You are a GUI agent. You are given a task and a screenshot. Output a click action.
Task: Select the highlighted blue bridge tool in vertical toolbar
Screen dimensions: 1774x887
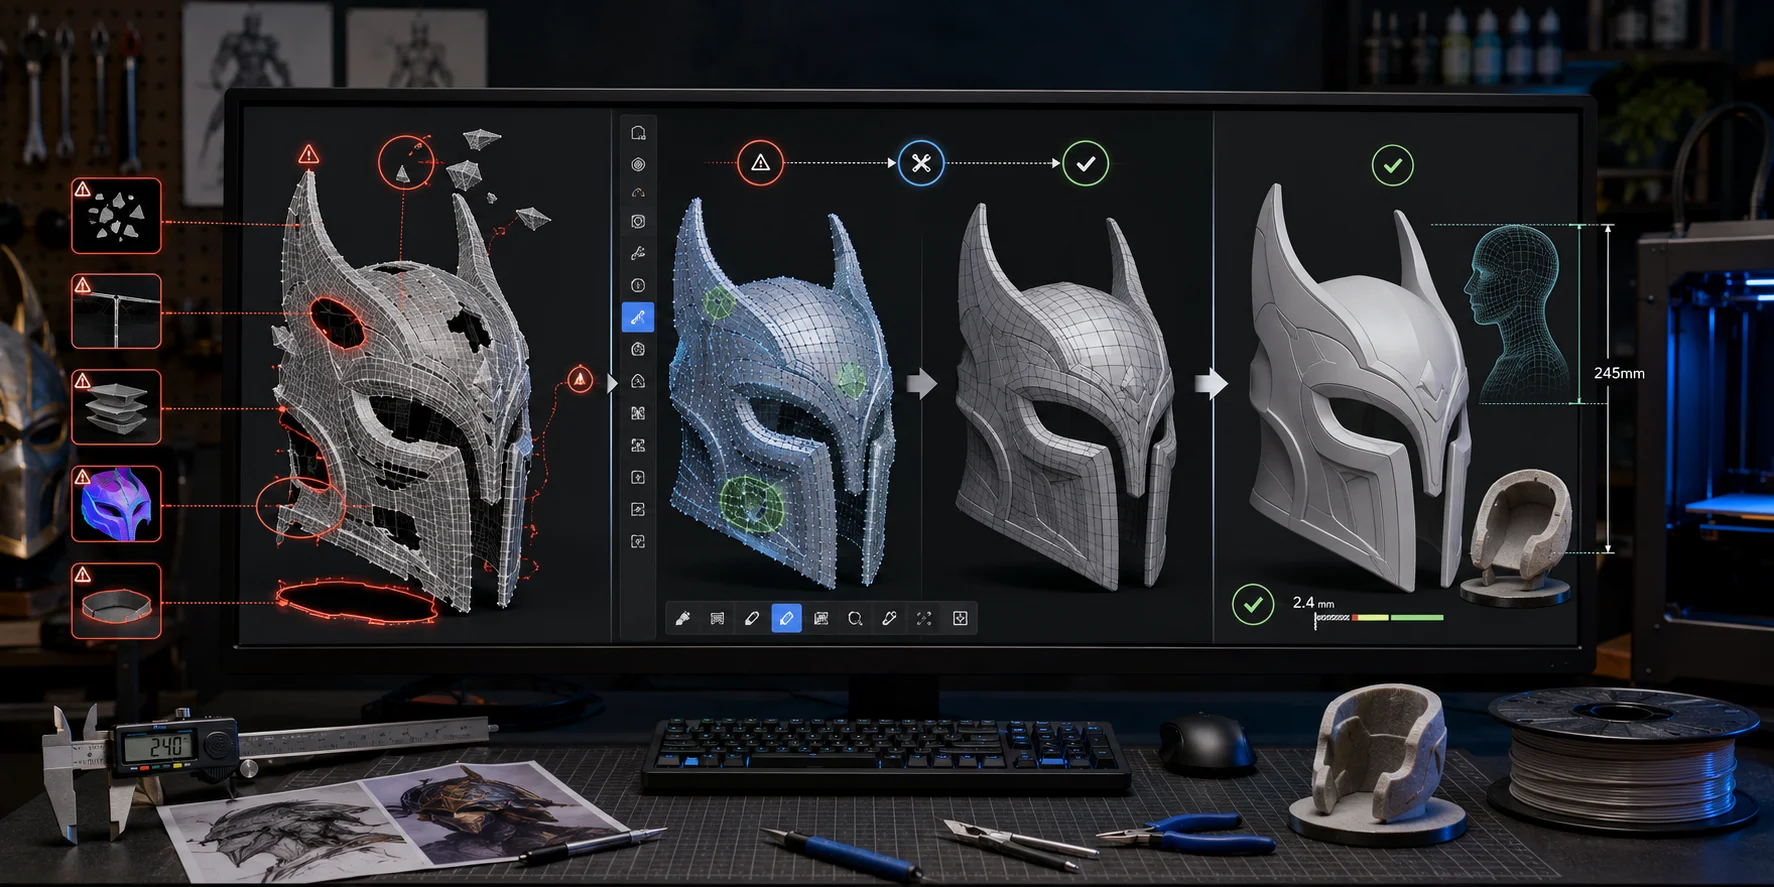[x=638, y=317]
